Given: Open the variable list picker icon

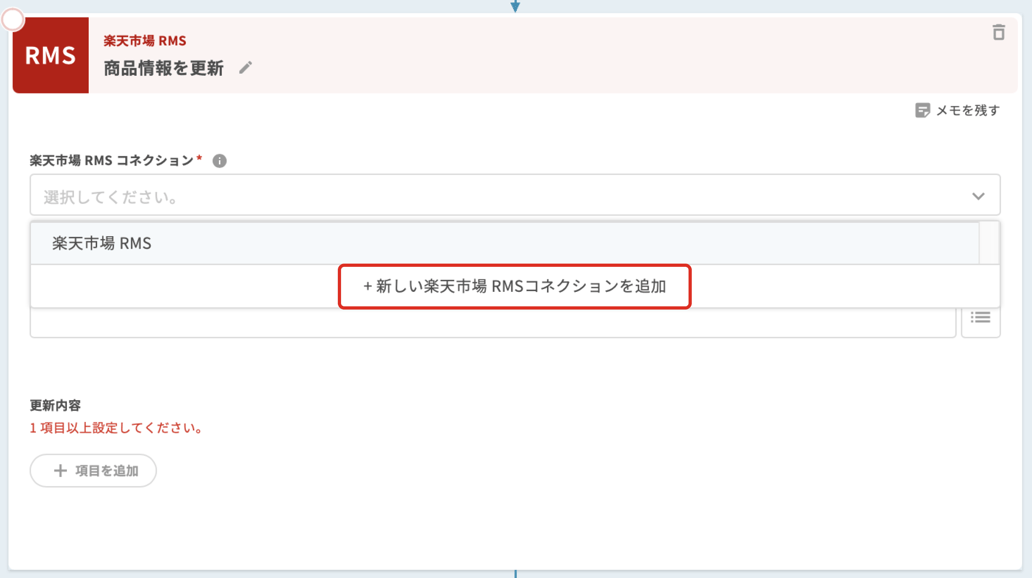Looking at the screenshot, I should (979, 316).
